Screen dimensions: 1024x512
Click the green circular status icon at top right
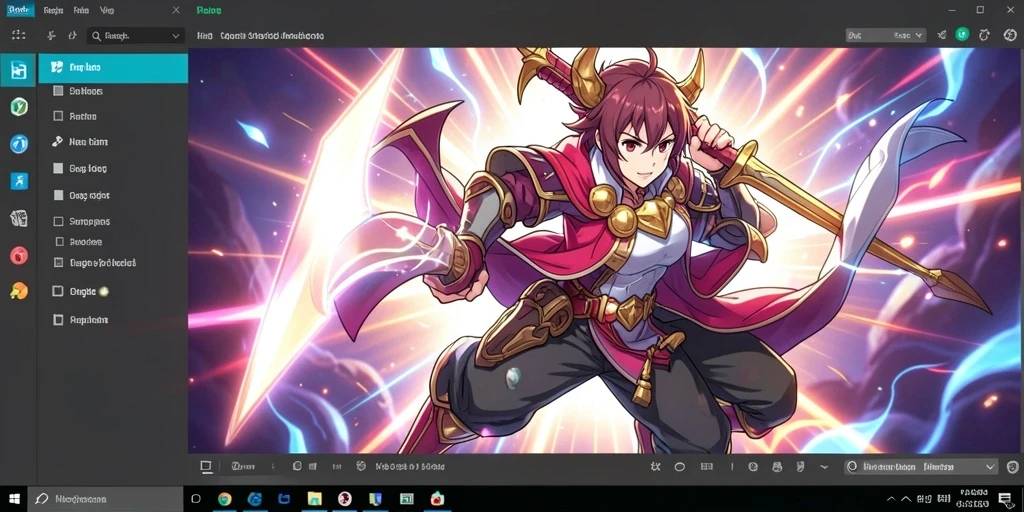click(962, 35)
